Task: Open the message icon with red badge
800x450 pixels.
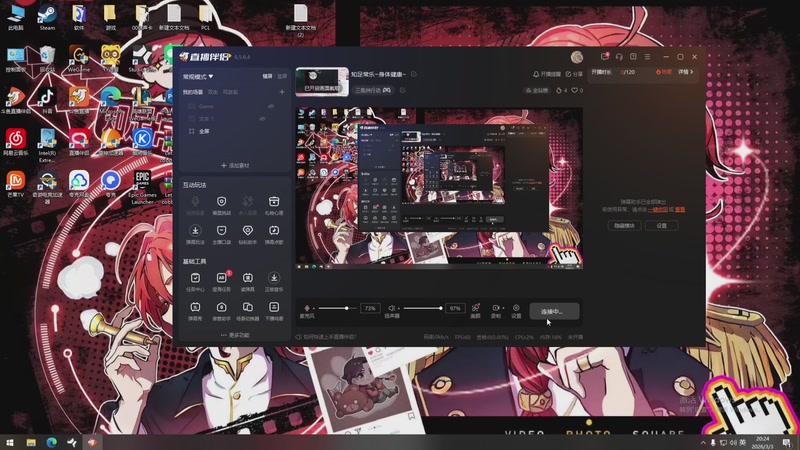Action: pyautogui.click(x=605, y=57)
